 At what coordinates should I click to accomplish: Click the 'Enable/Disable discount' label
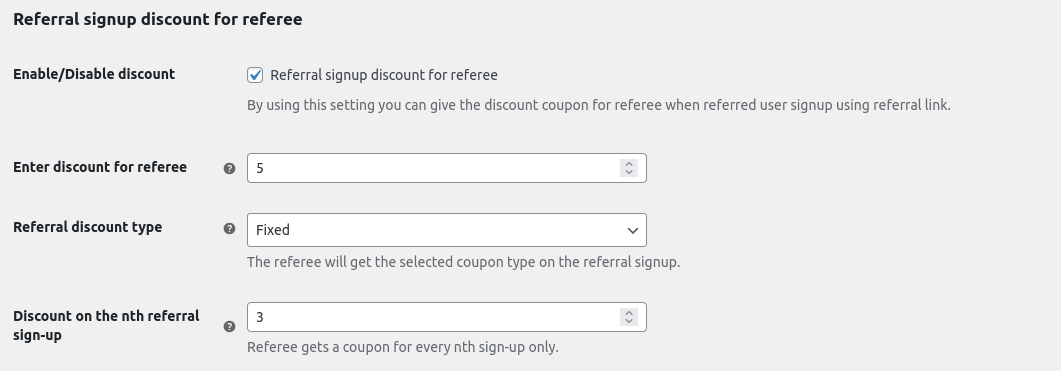click(94, 74)
